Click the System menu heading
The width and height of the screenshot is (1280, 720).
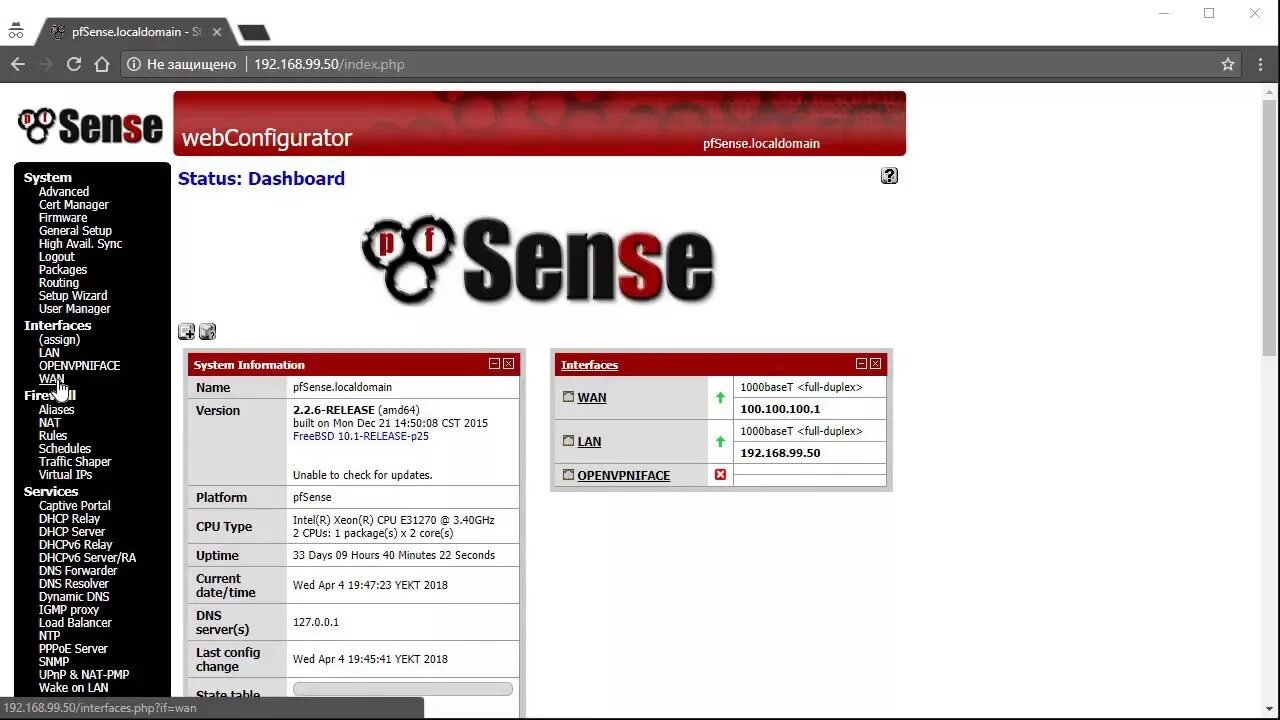pyautogui.click(x=48, y=178)
